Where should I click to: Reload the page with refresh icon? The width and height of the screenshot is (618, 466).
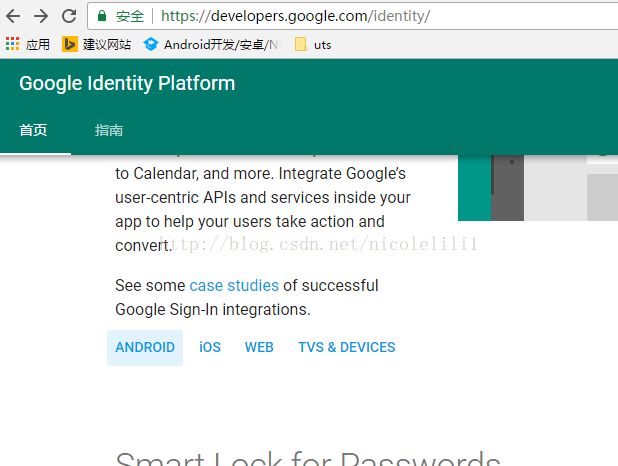pyautogui.click(x=69, y=16)
